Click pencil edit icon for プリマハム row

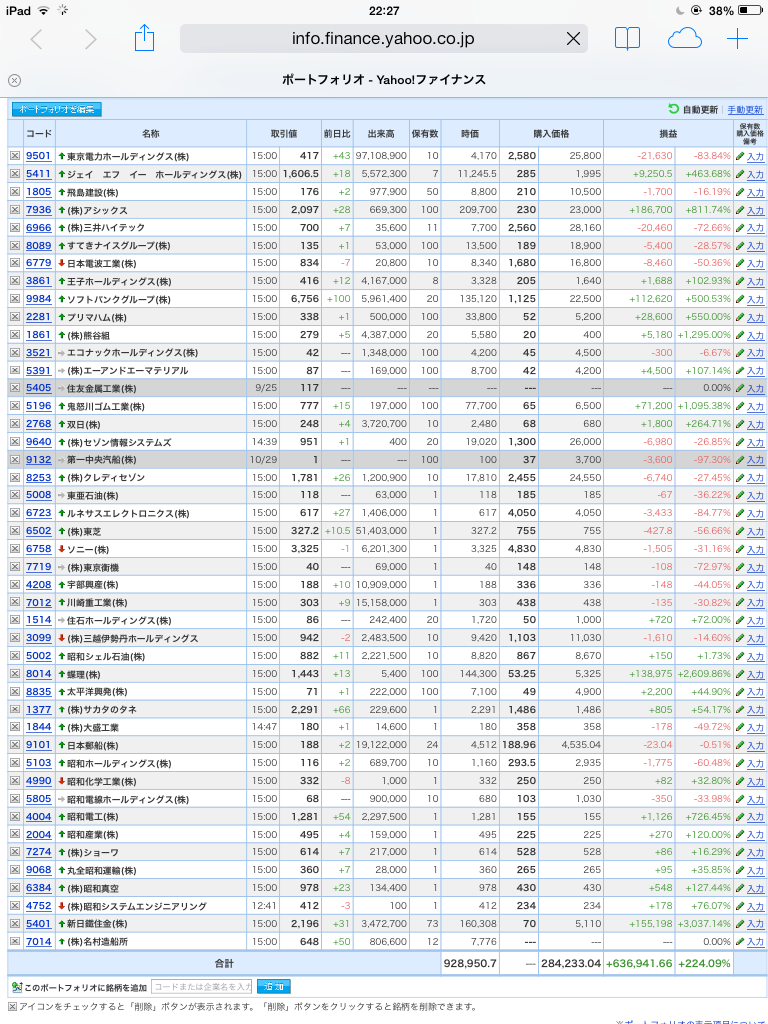point(740,317)
